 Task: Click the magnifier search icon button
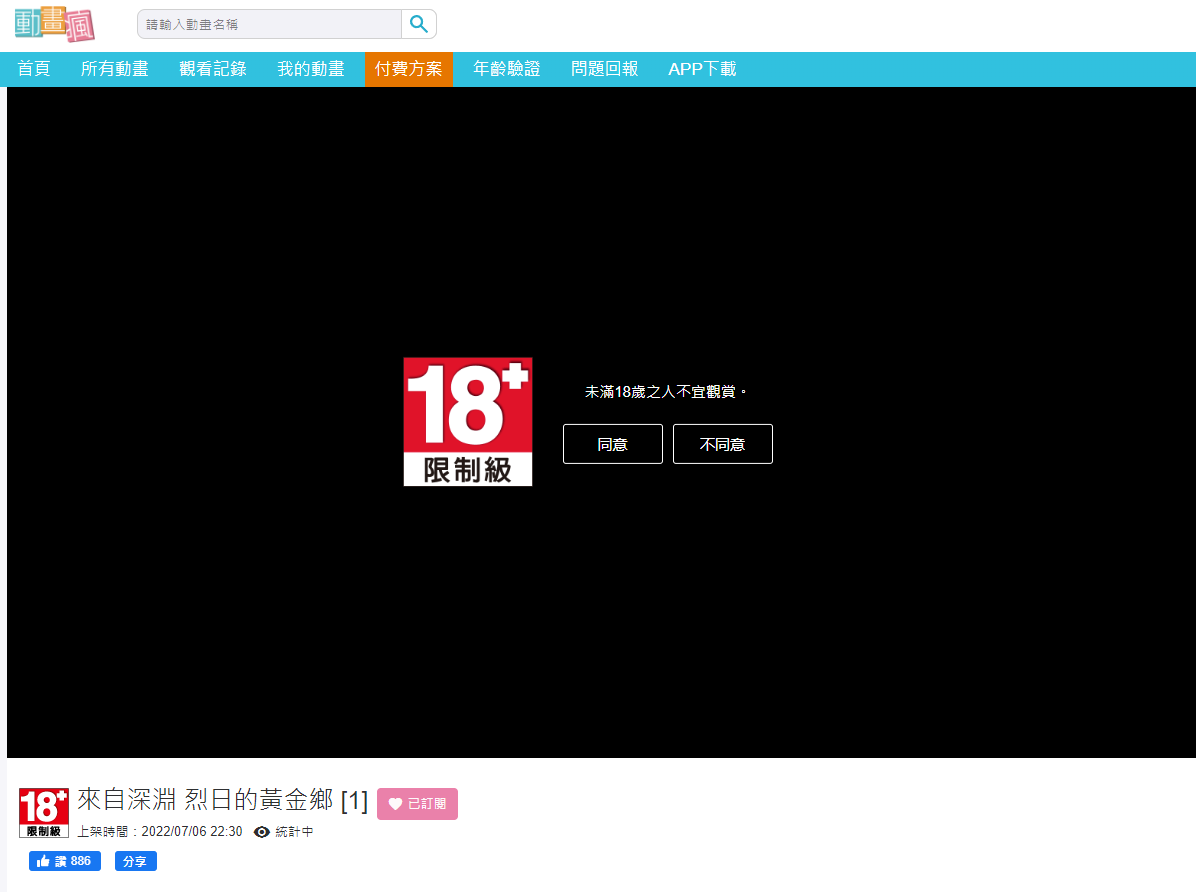(419, 24)
